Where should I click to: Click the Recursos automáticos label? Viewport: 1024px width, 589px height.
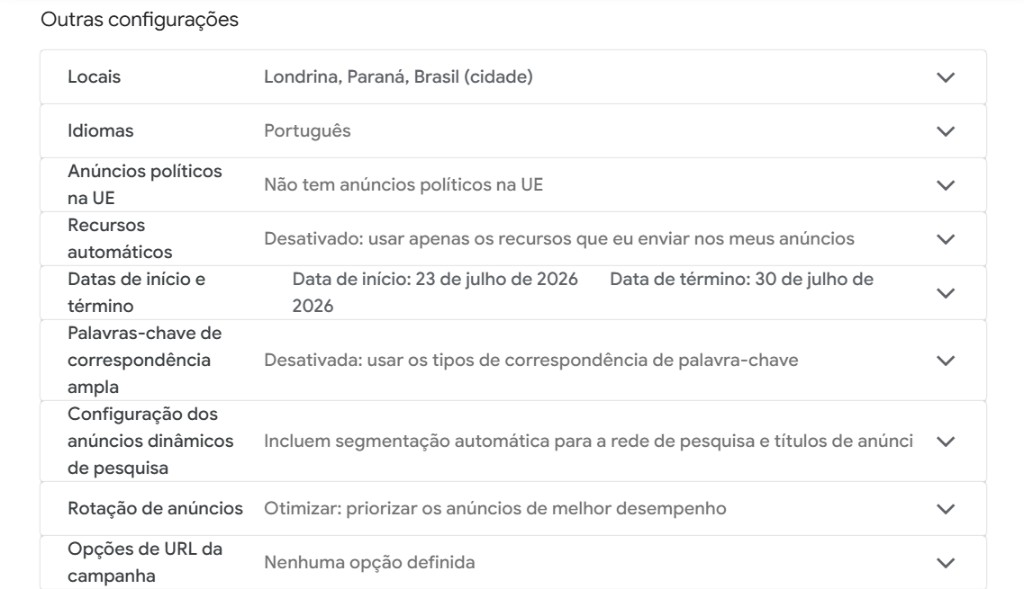tap(120, 238)
